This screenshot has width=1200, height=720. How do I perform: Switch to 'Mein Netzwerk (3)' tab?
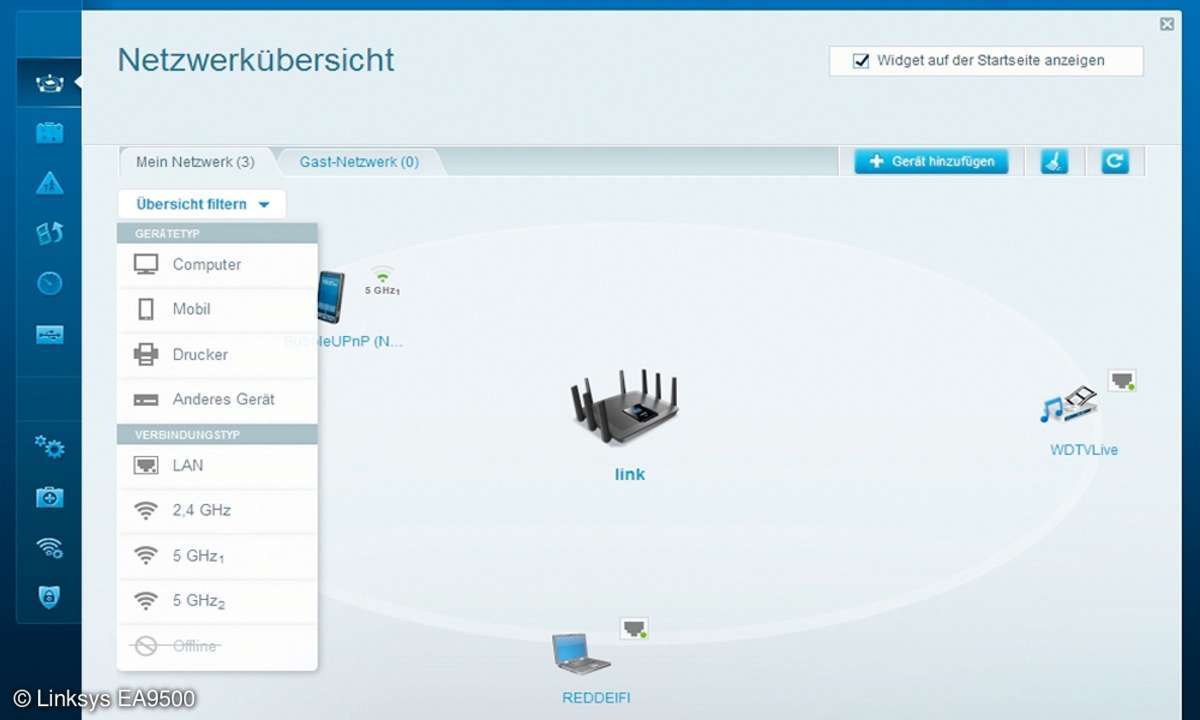[x=196, y=161]
